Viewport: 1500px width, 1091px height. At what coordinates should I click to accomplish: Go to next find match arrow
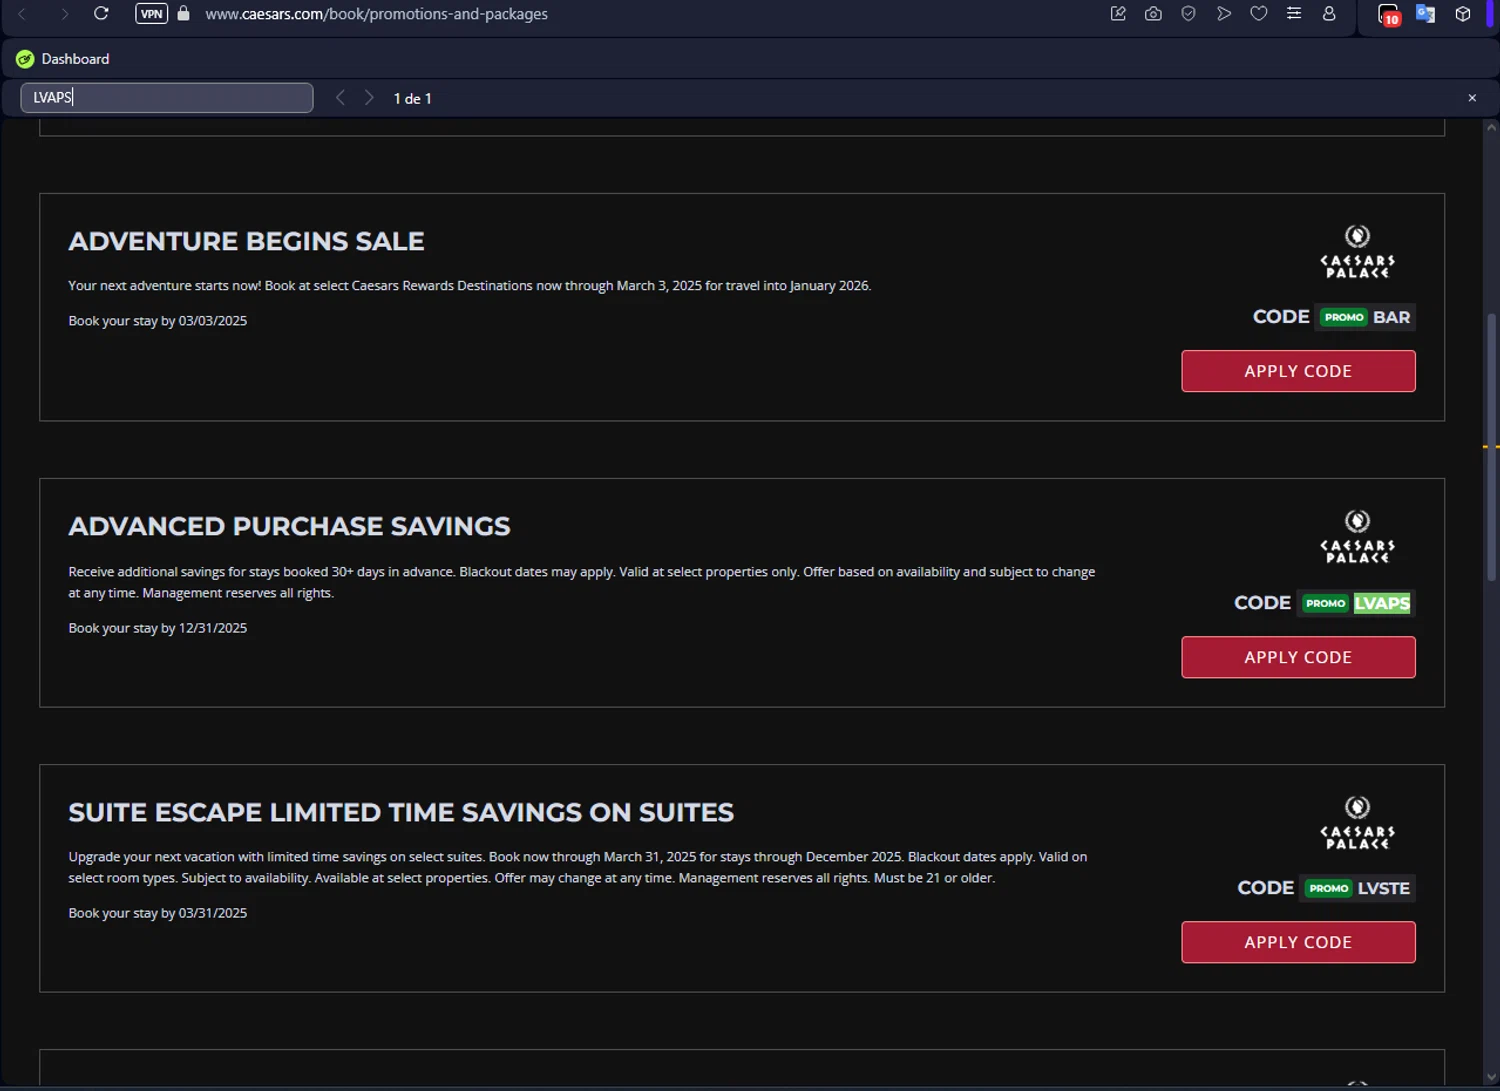click(369, 98)
